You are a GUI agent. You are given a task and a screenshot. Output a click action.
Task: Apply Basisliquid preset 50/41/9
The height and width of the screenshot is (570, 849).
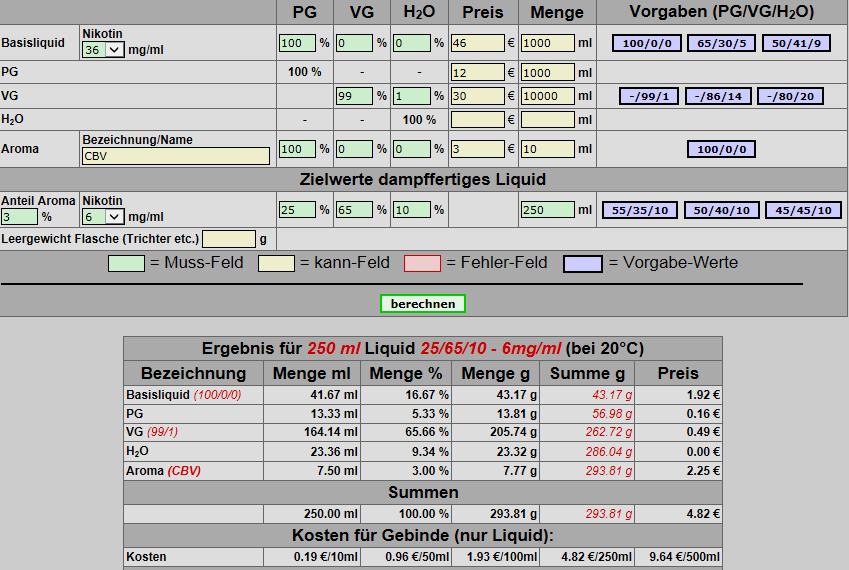(794, 43)
